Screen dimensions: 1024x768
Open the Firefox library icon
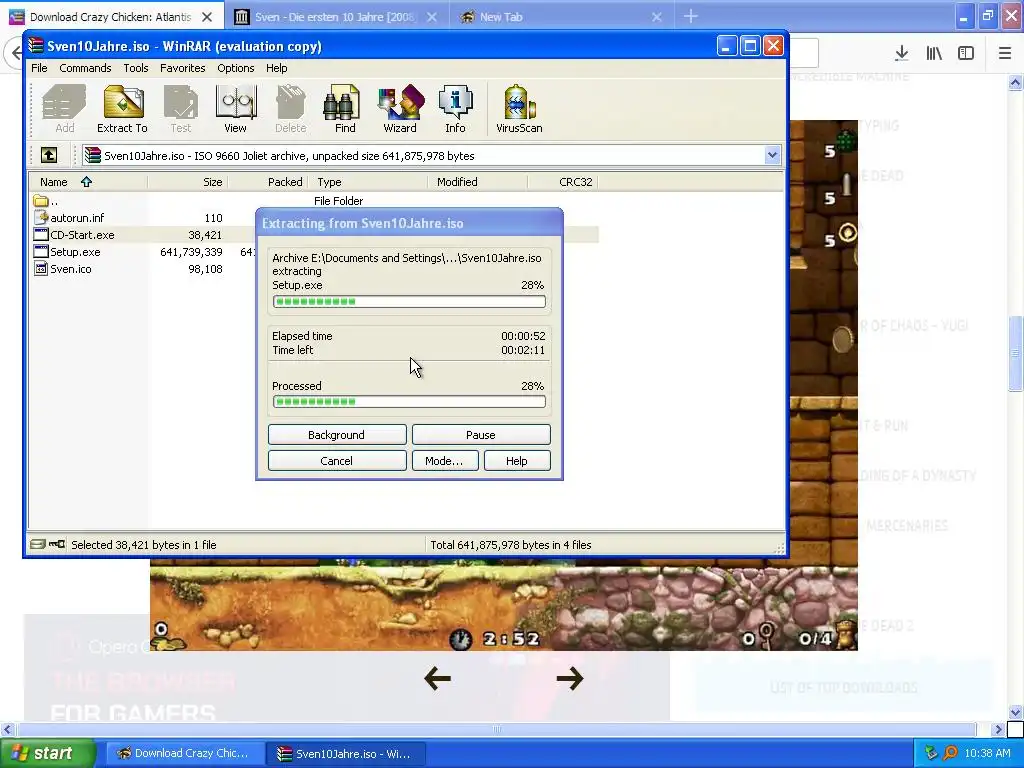tap(934, 53)
